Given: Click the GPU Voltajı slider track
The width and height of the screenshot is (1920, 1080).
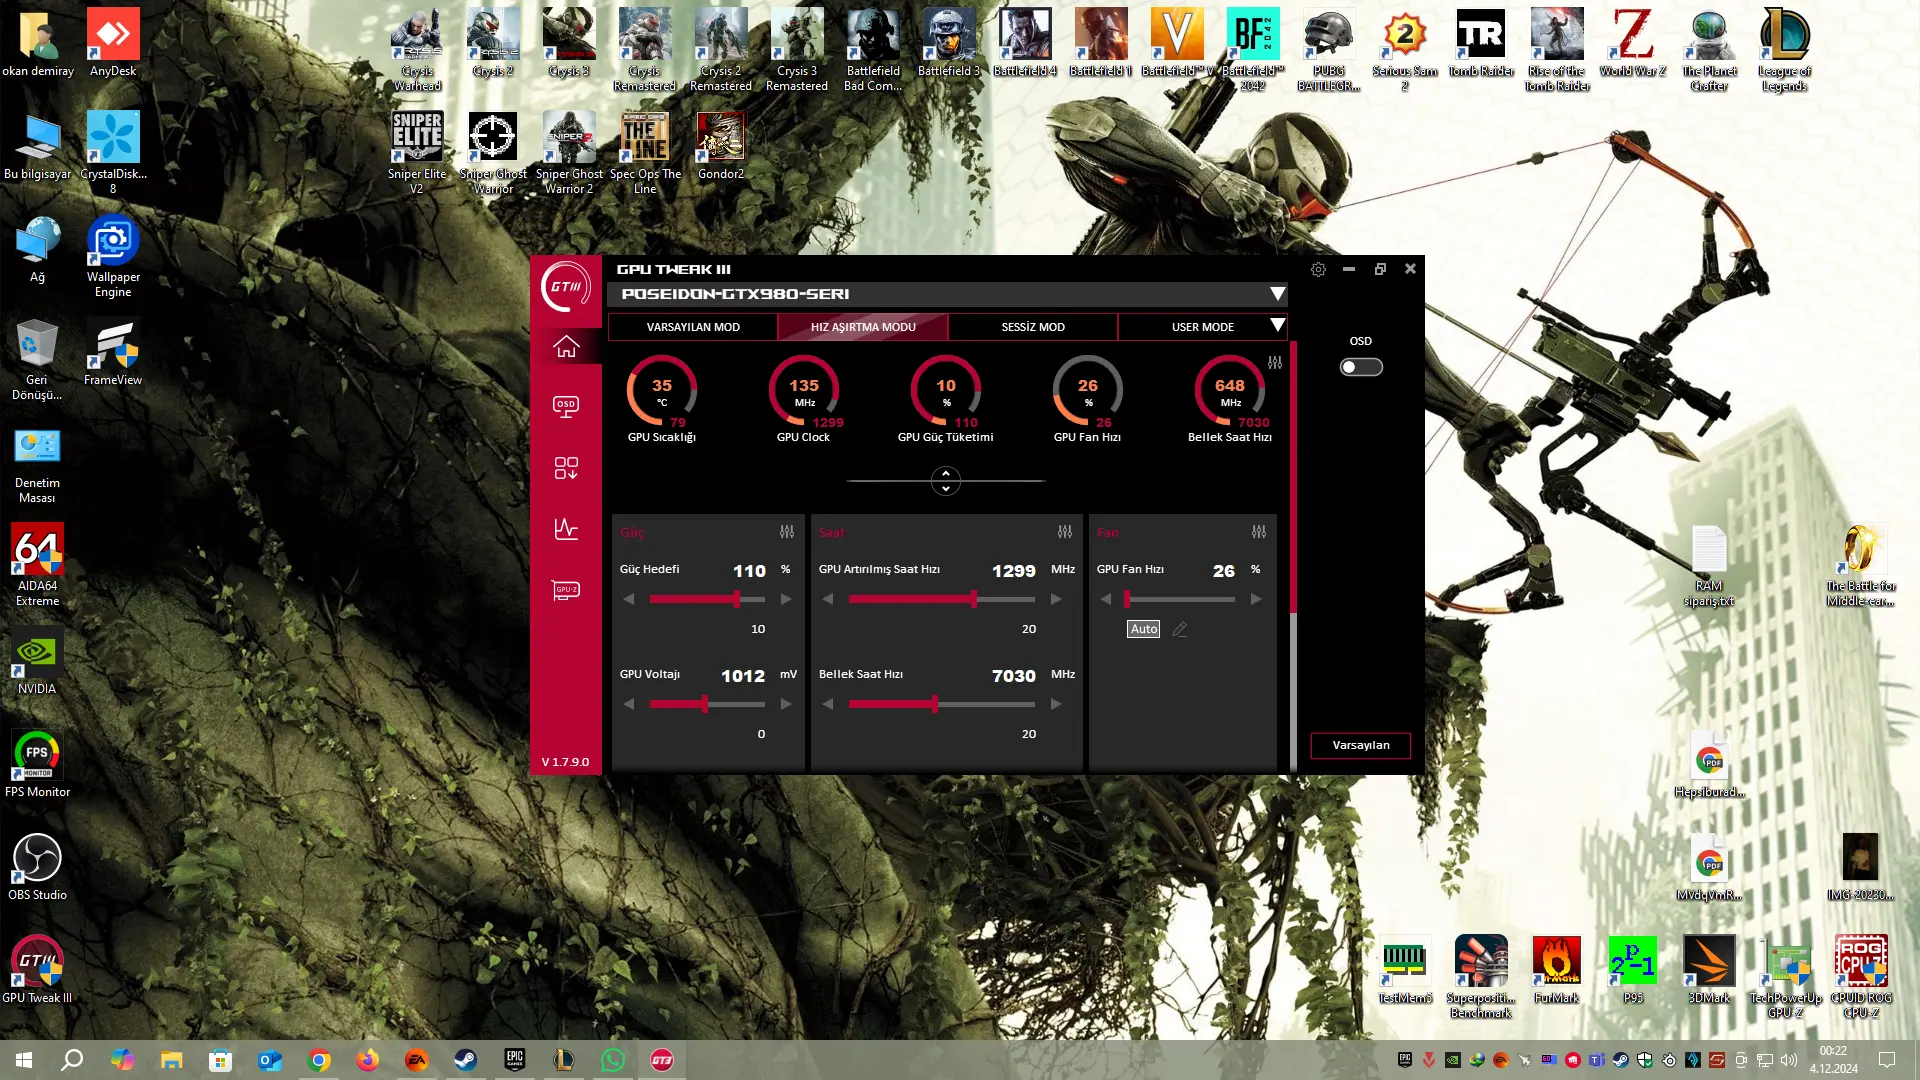Looking at the screenshot, I should (x=707, y=704).
